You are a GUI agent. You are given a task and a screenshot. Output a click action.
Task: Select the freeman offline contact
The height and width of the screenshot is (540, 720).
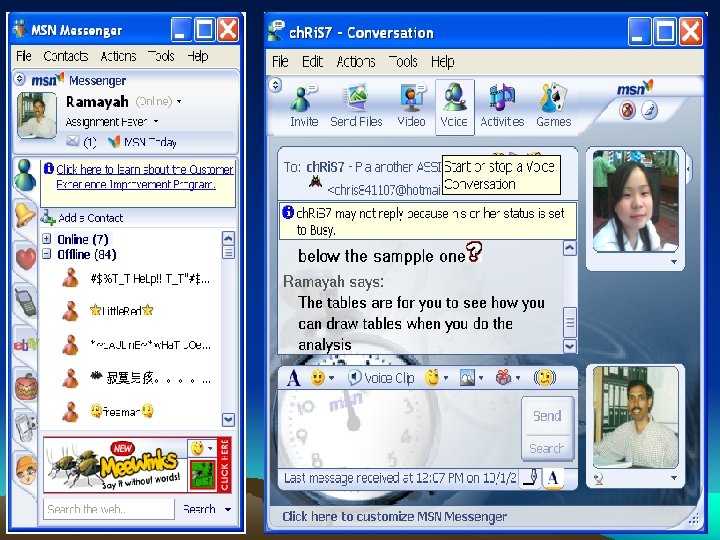click(x=122, y=412)
